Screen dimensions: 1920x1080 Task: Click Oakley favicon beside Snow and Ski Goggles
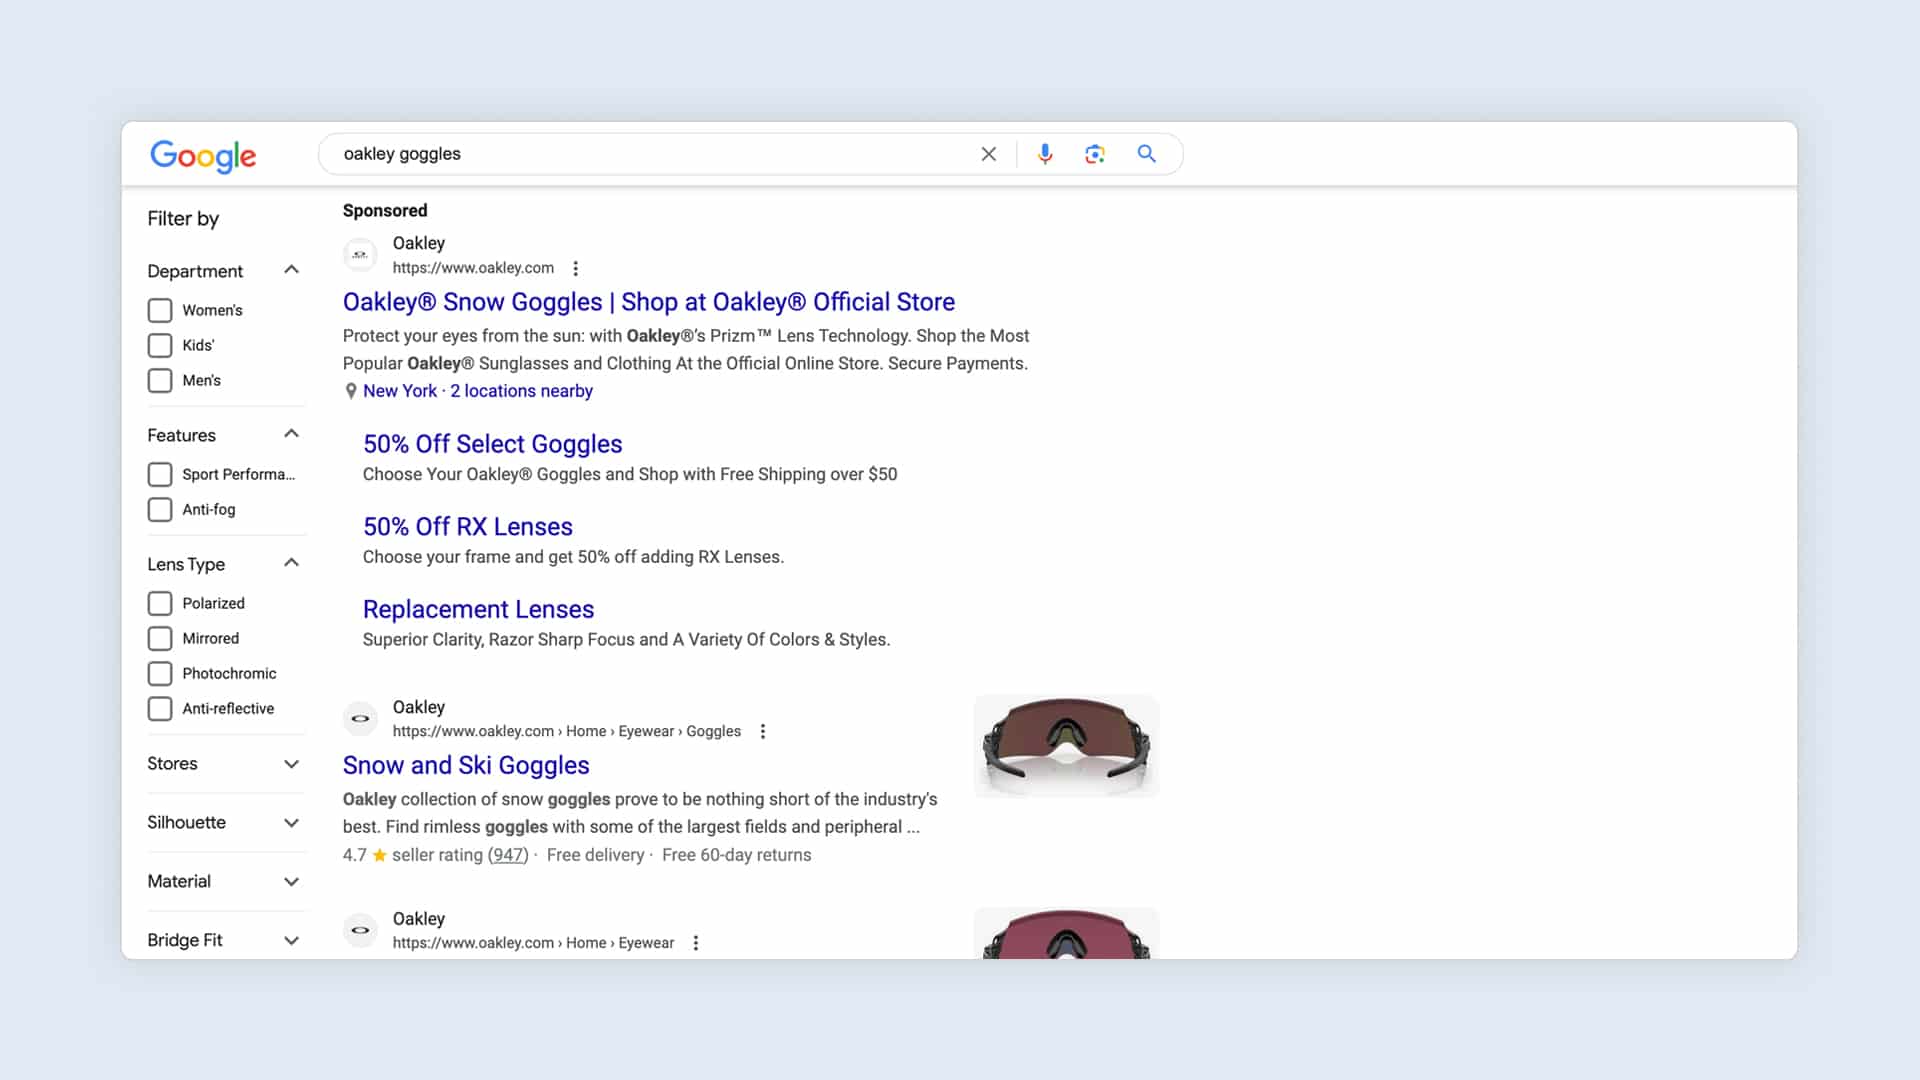pyautogui.click(x=360, y=718)
